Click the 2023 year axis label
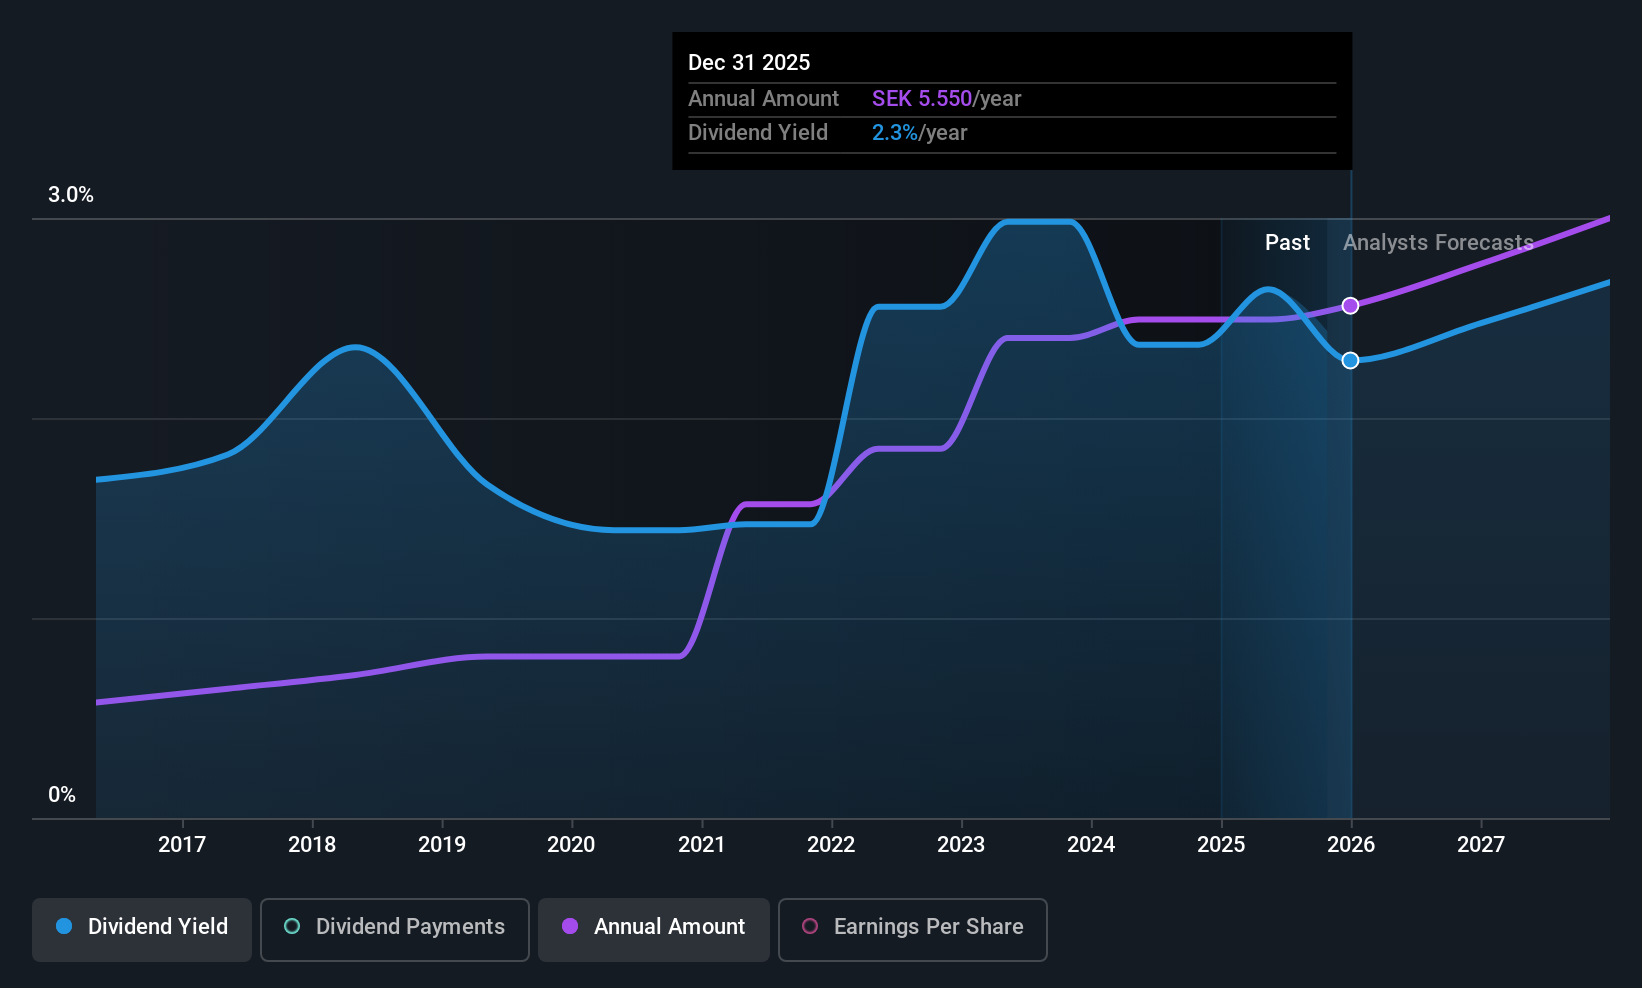Image resolution: width=1642 pixels, height=988 pixels. pyautogui.click(x=961, y=845)
